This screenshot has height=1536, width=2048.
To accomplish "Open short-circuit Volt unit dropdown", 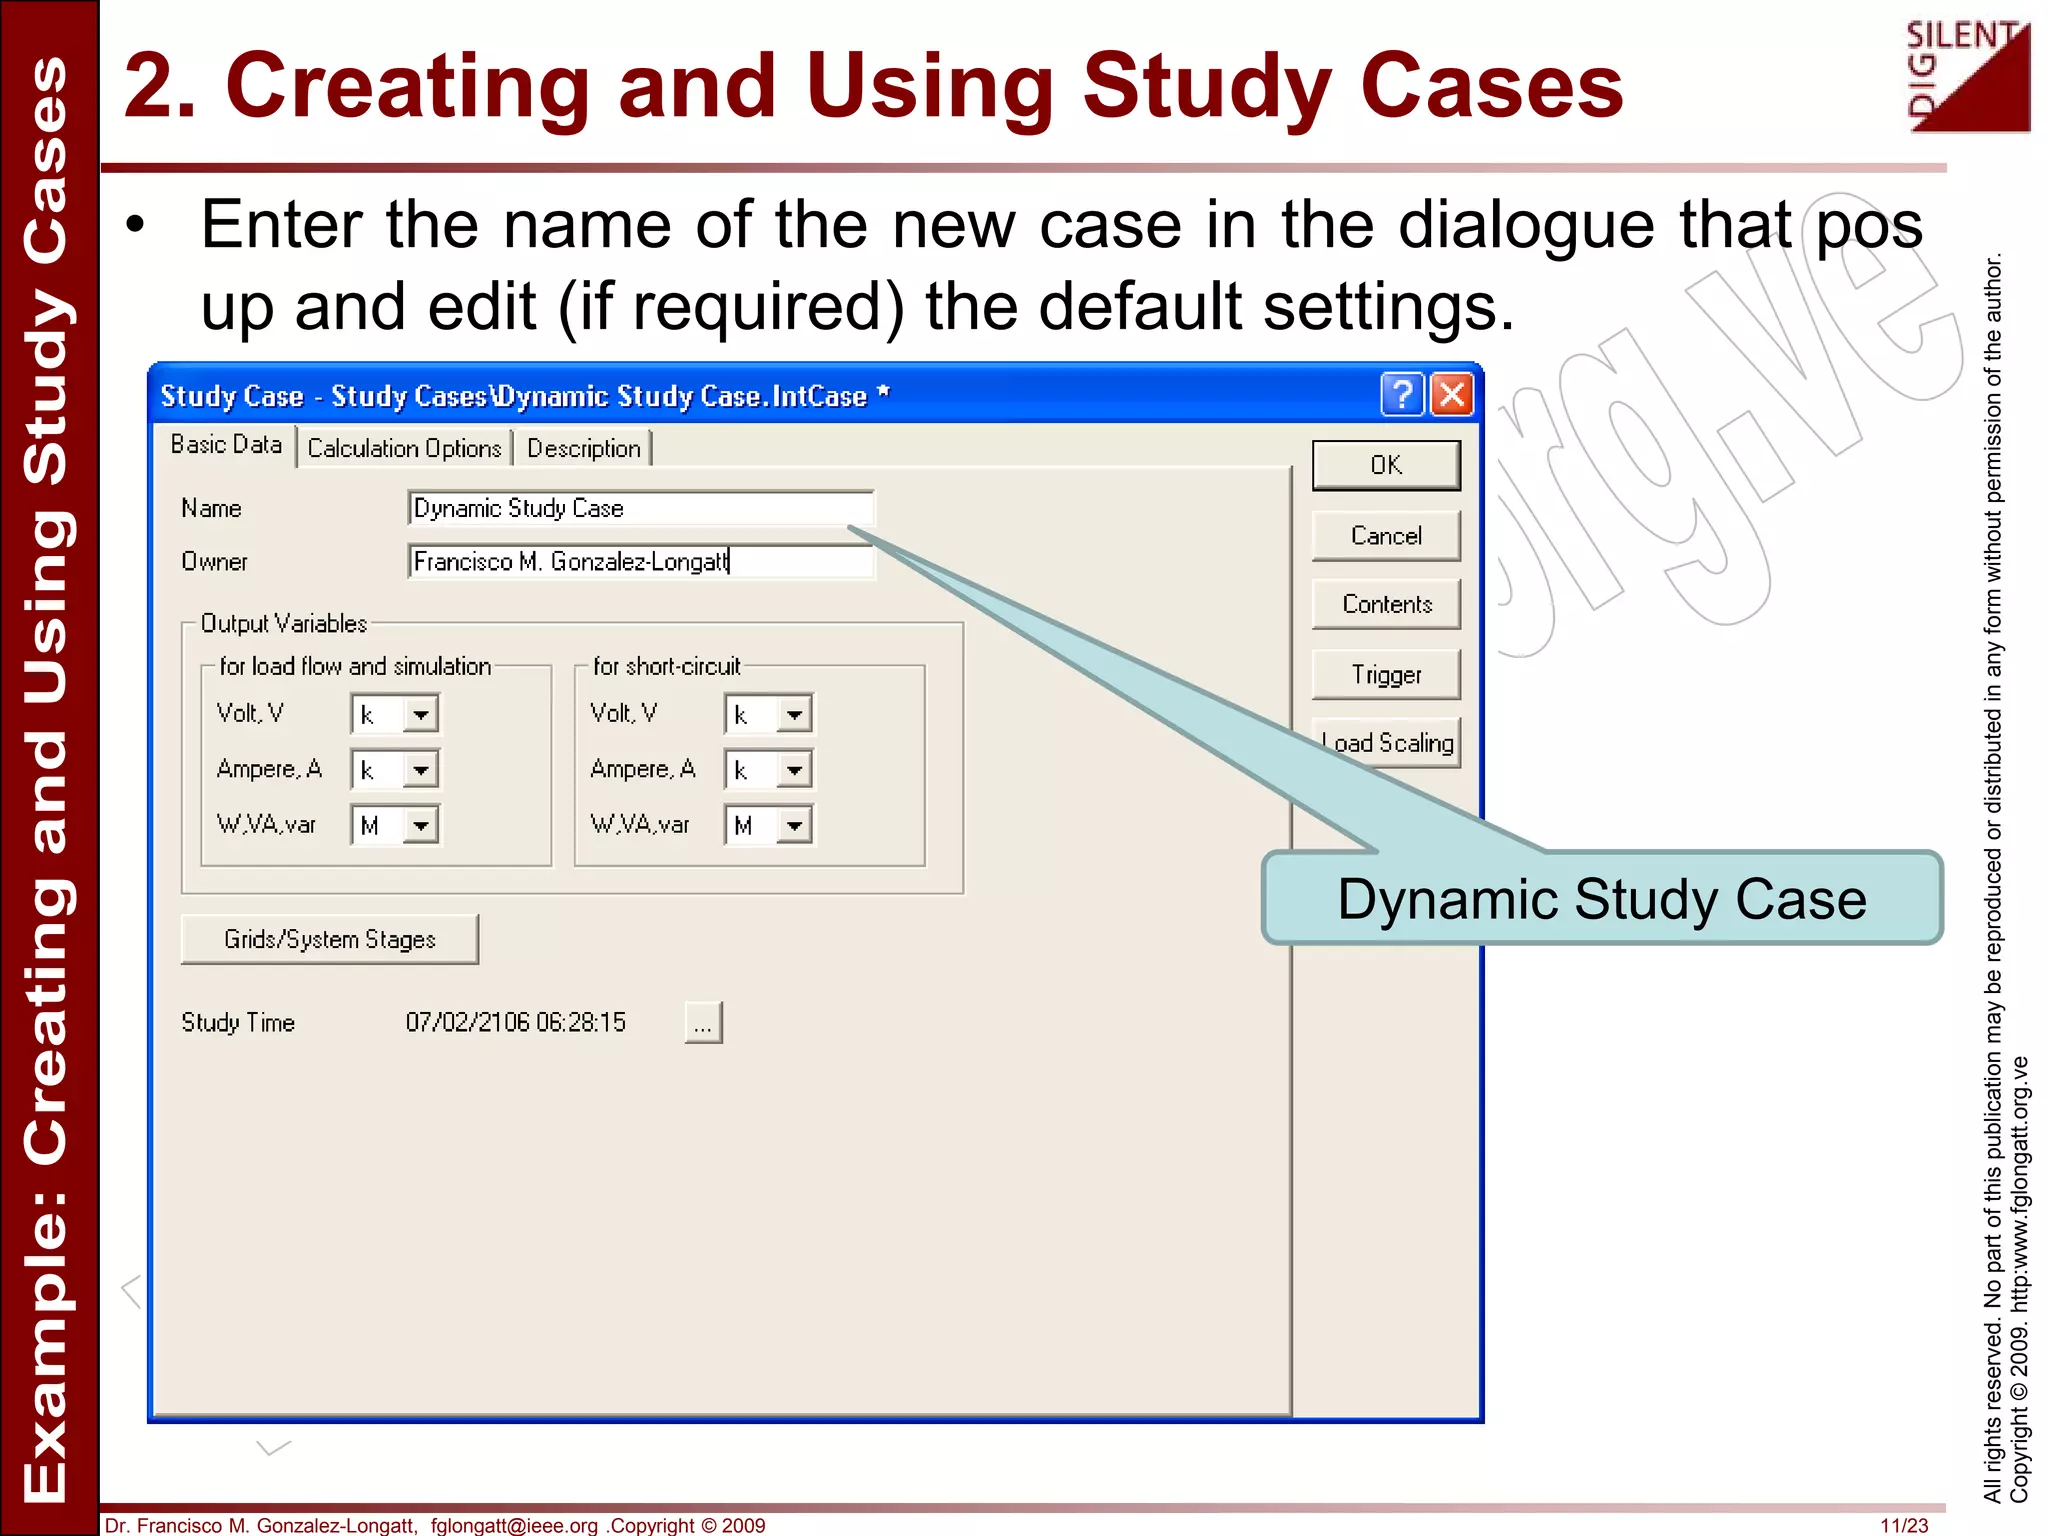I will tap(795, 715).
